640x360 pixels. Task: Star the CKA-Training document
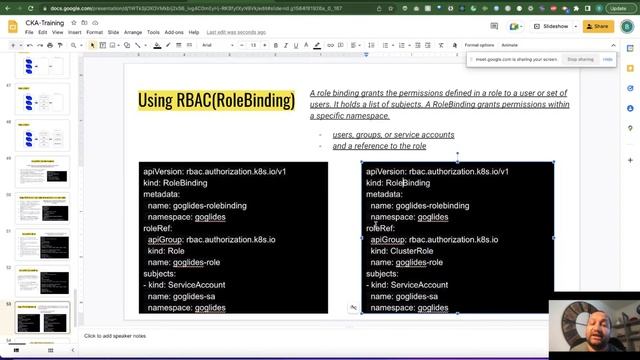(x=74, y=23)
